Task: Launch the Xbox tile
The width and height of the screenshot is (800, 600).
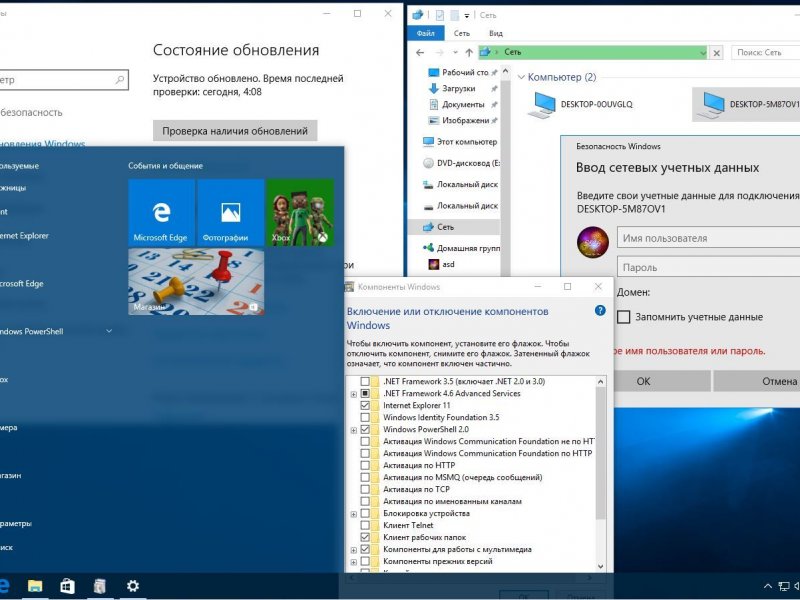Action: point(300,213)
